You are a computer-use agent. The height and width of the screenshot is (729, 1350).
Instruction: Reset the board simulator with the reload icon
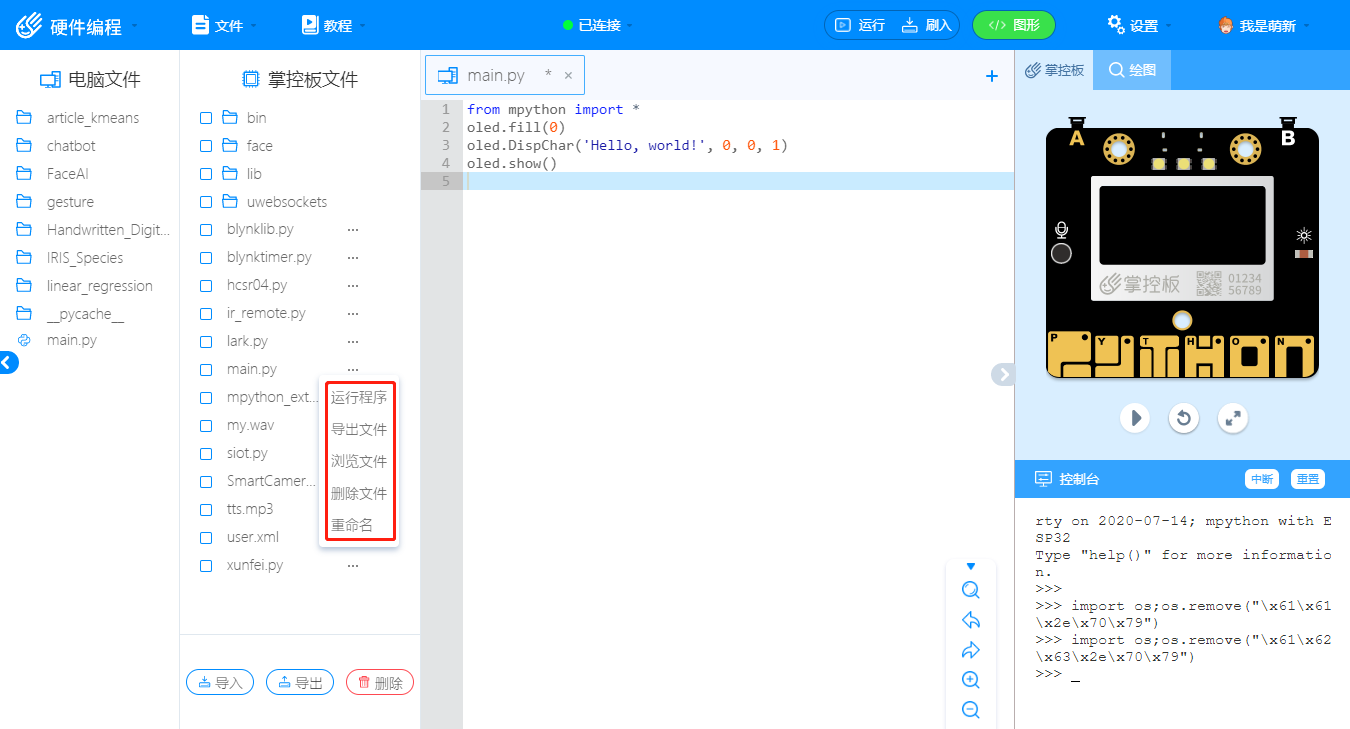[x=1184, y=417]
